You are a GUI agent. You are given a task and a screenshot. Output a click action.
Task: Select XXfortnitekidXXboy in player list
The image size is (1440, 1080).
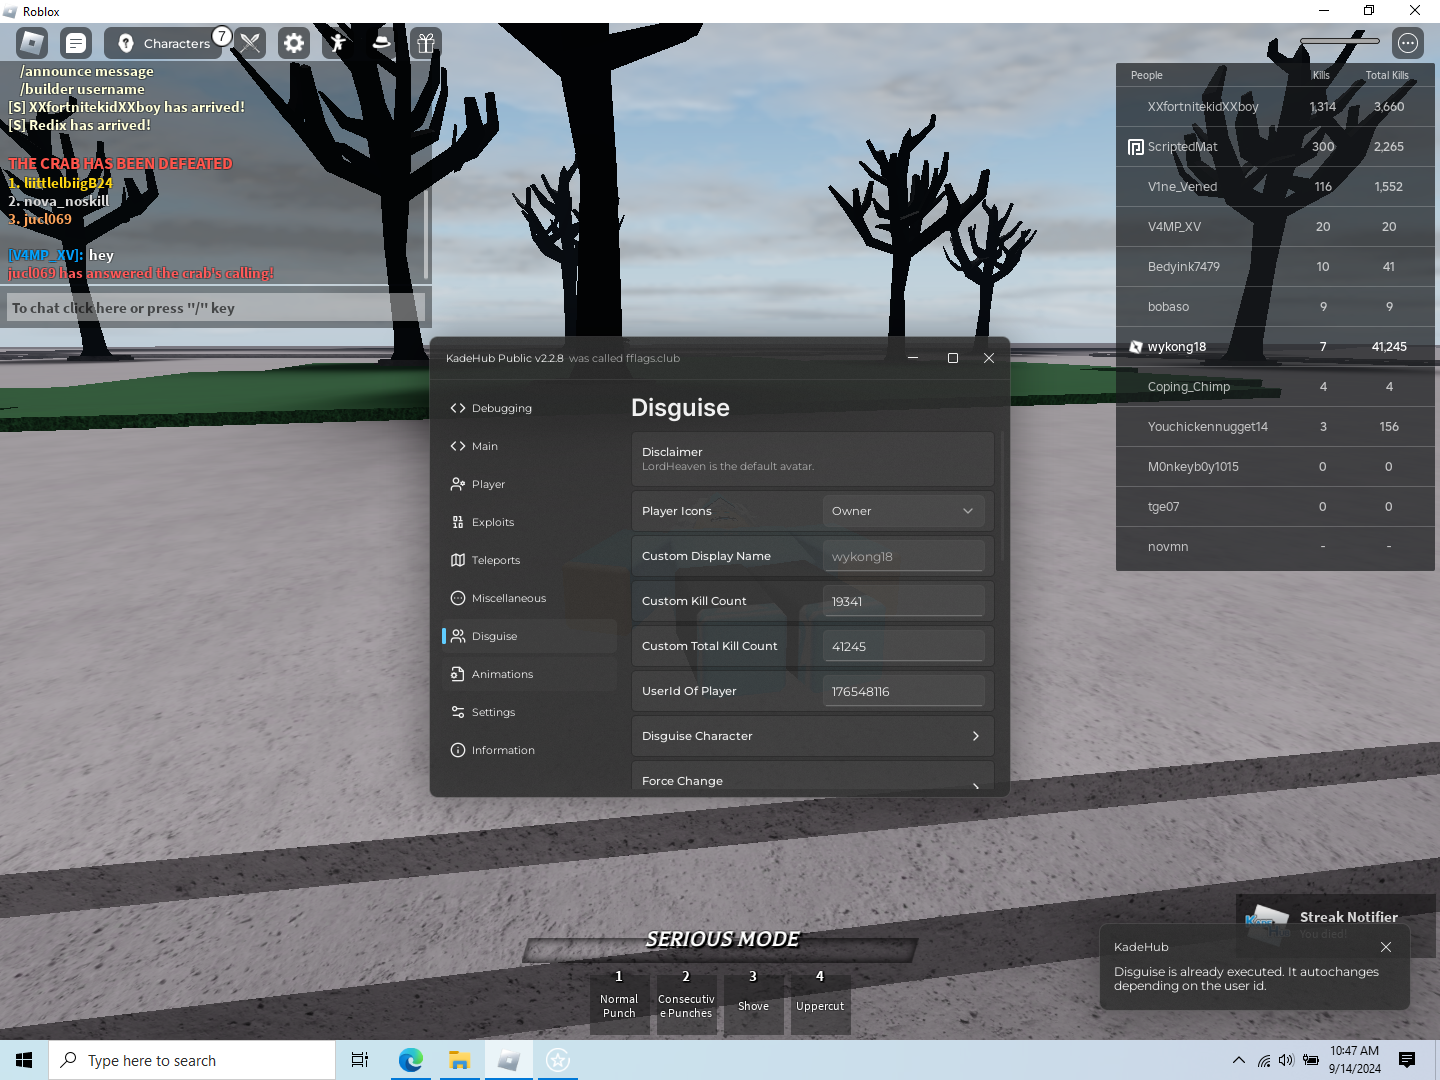coord(1275,106)
